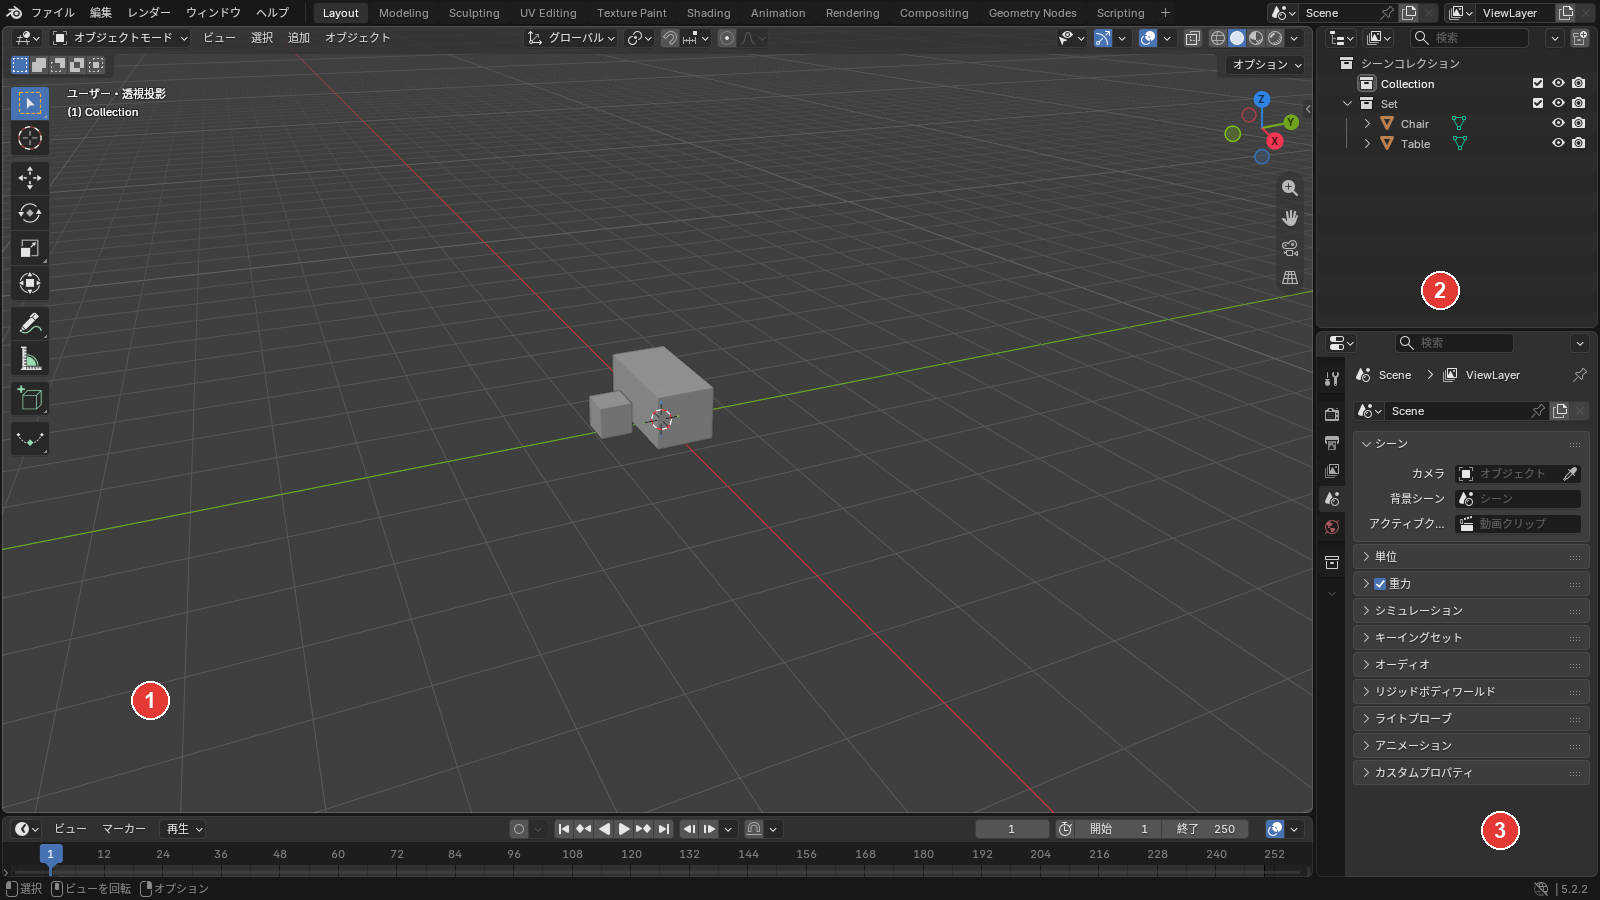Click the 終了 end frame field

1205,829
